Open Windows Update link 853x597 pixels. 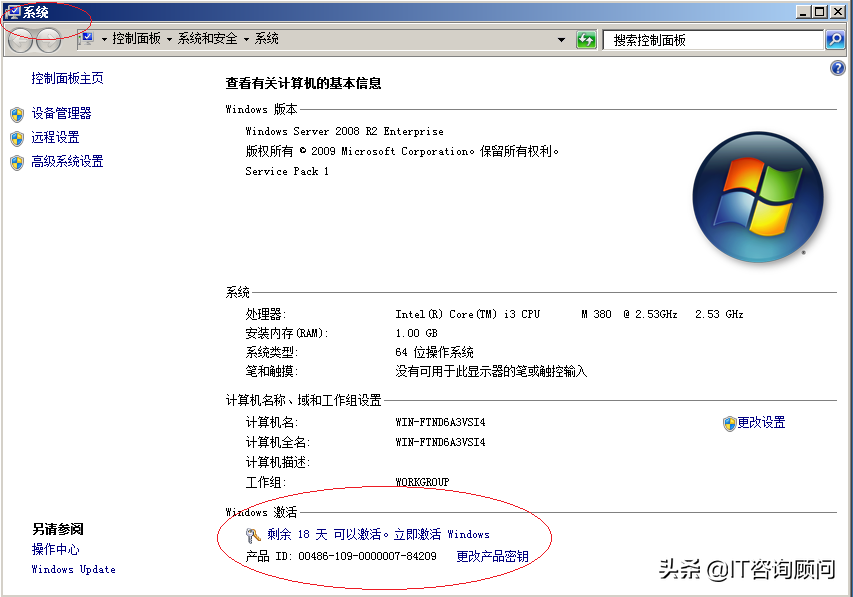[73, 569]
